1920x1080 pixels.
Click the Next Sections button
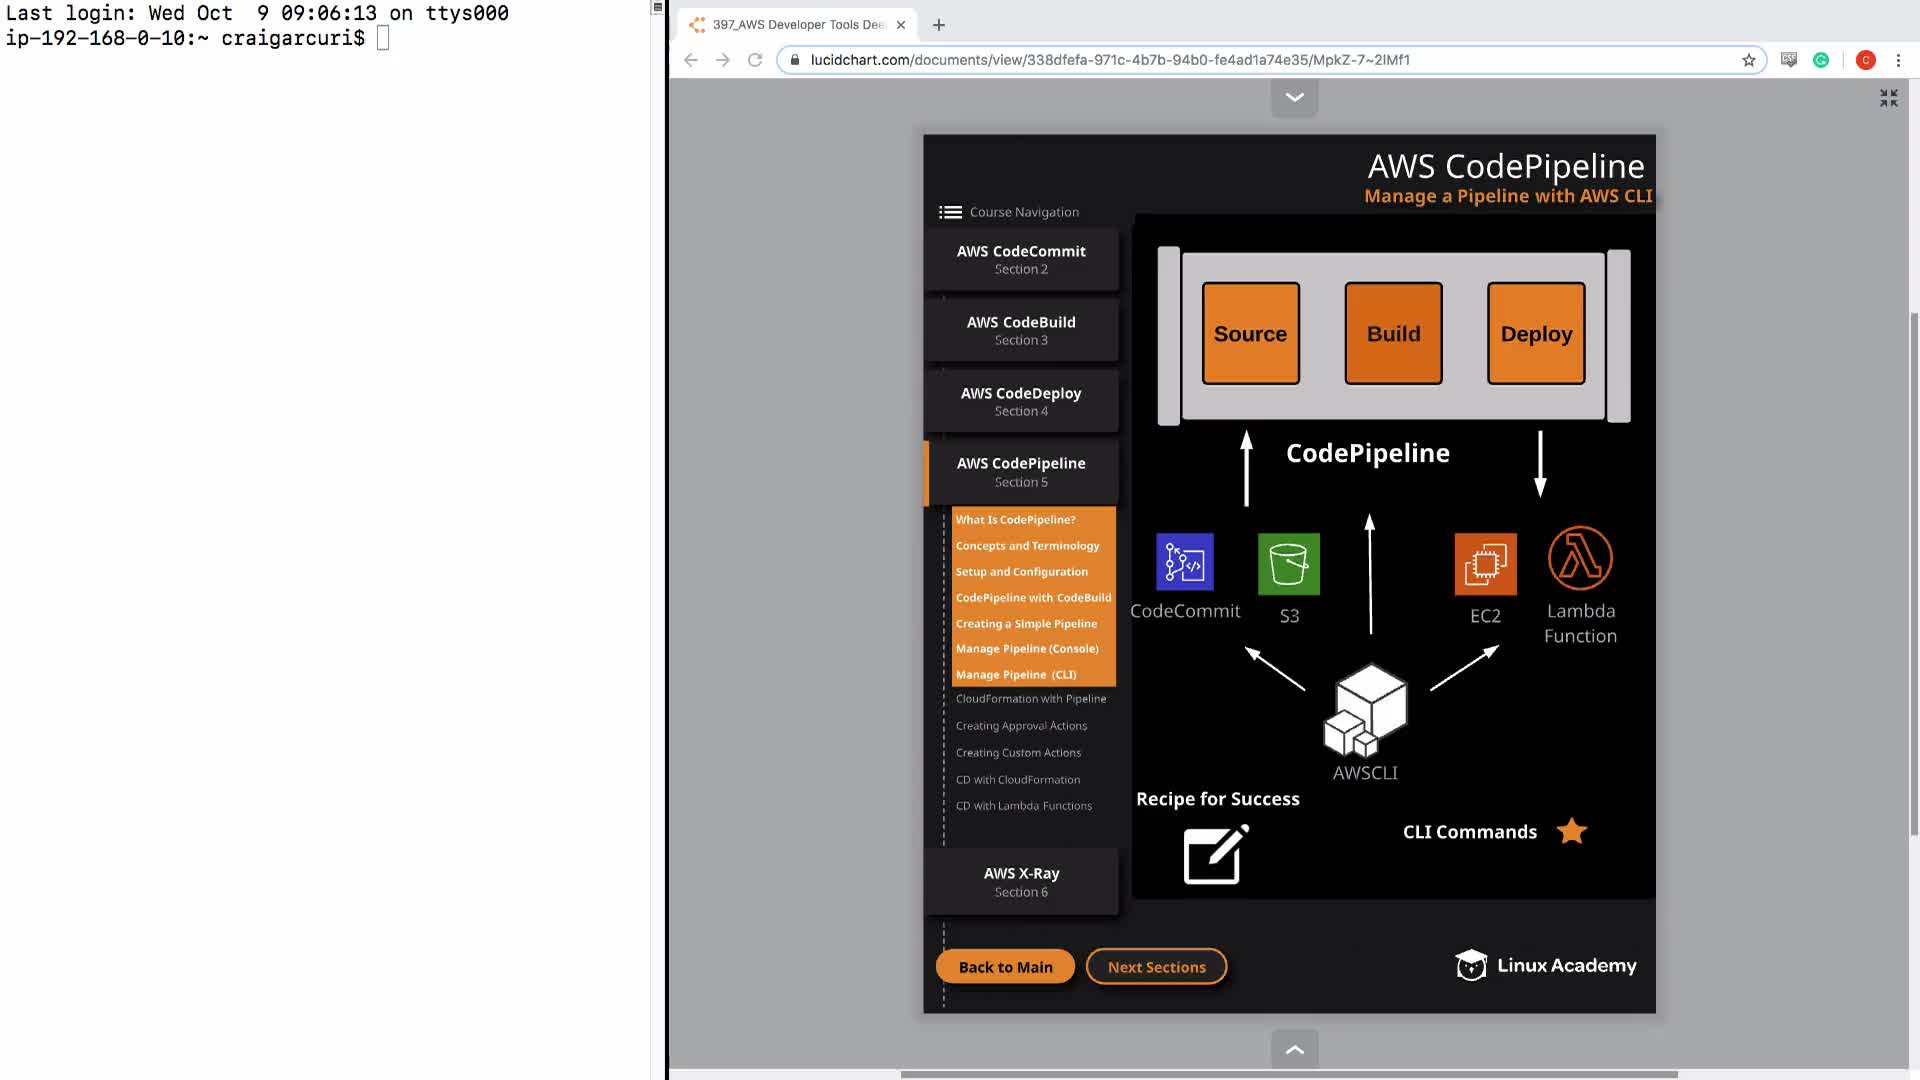[x=1156, y=967]
